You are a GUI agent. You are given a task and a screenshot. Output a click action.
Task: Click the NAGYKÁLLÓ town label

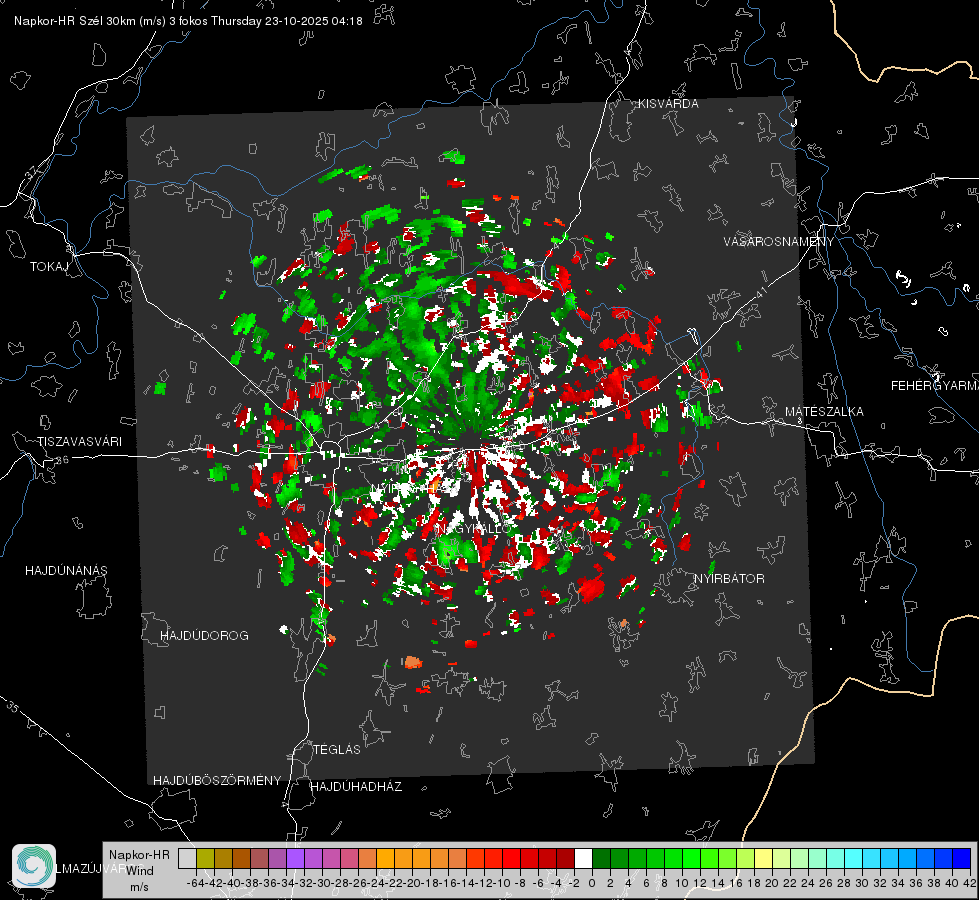tap(474, 529)
